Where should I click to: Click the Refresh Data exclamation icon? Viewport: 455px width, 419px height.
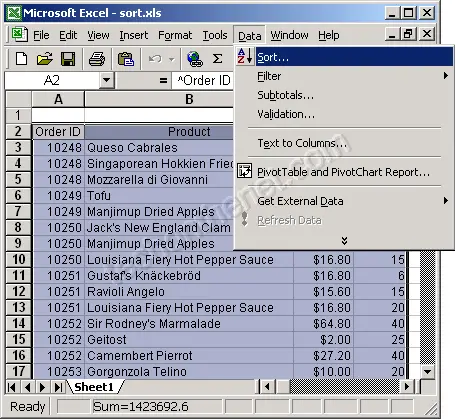[245, 219]
